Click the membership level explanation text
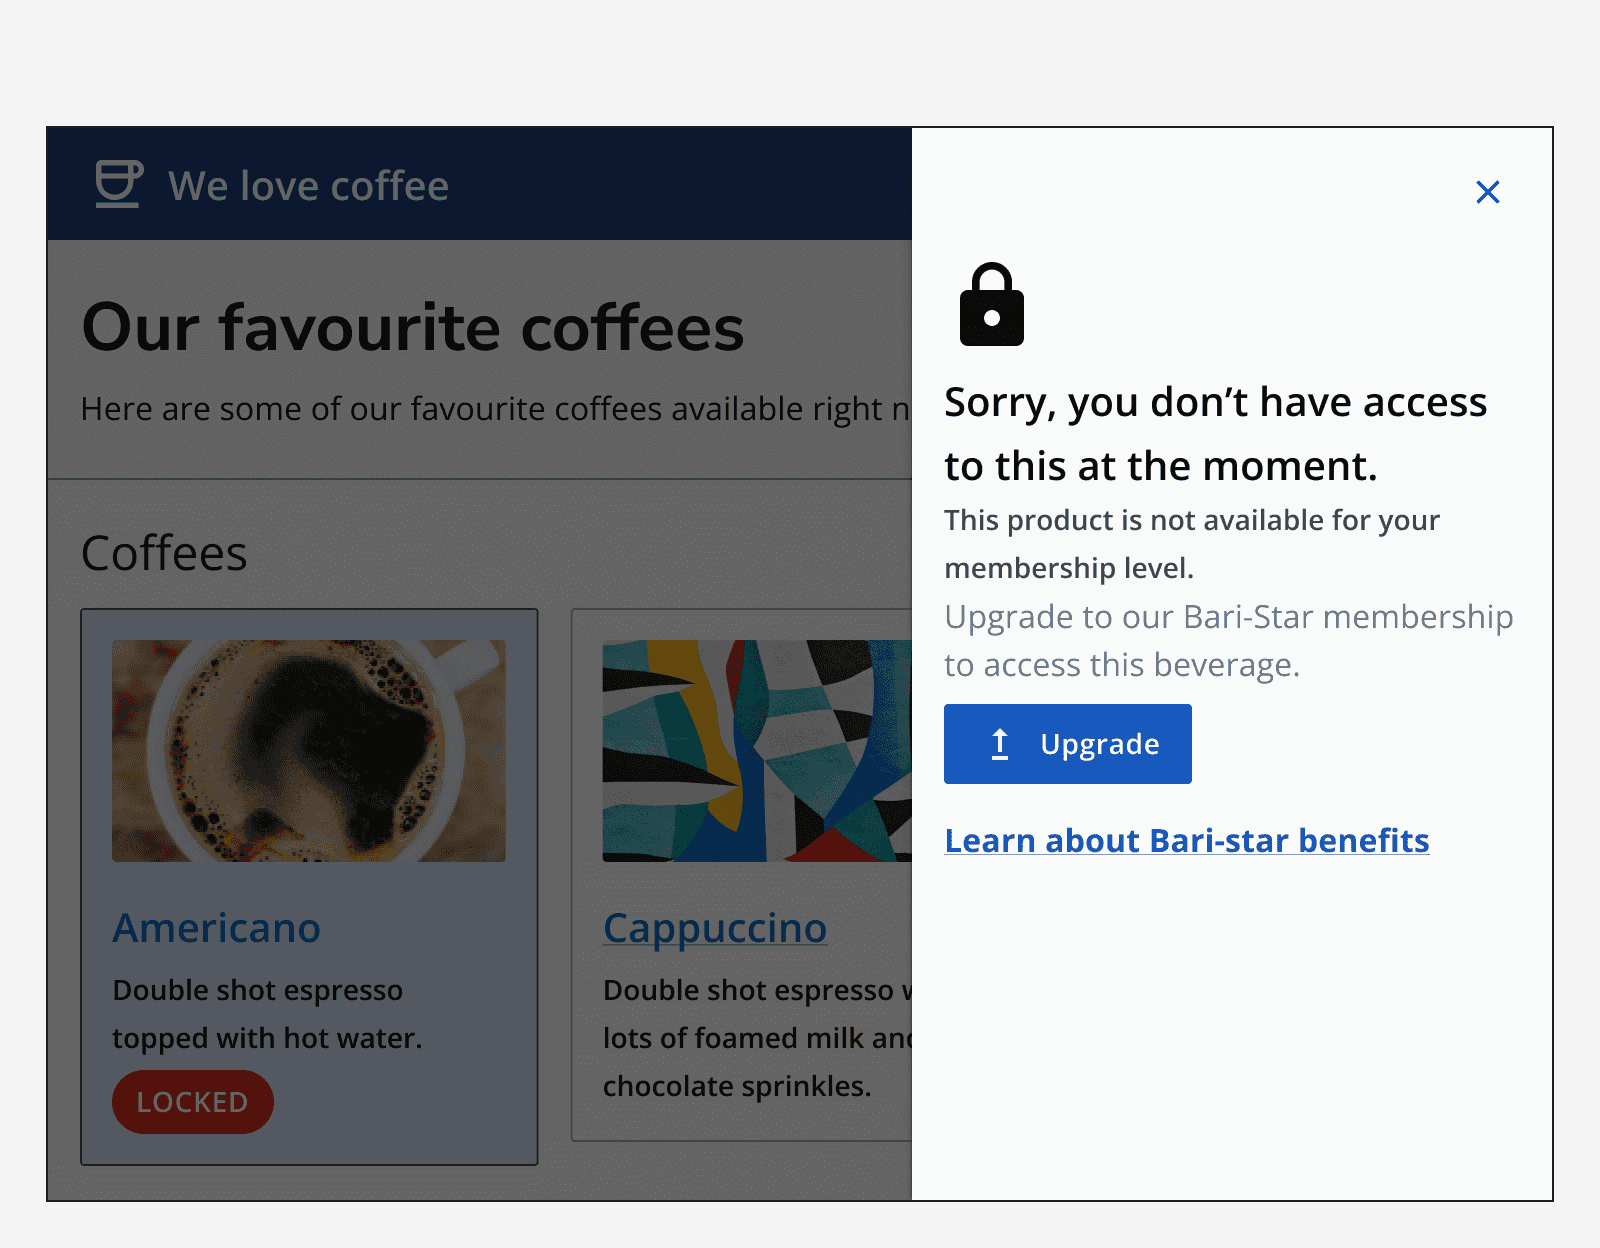The width and height of the screenshot is (1600, 1248). click(1190, 543)
